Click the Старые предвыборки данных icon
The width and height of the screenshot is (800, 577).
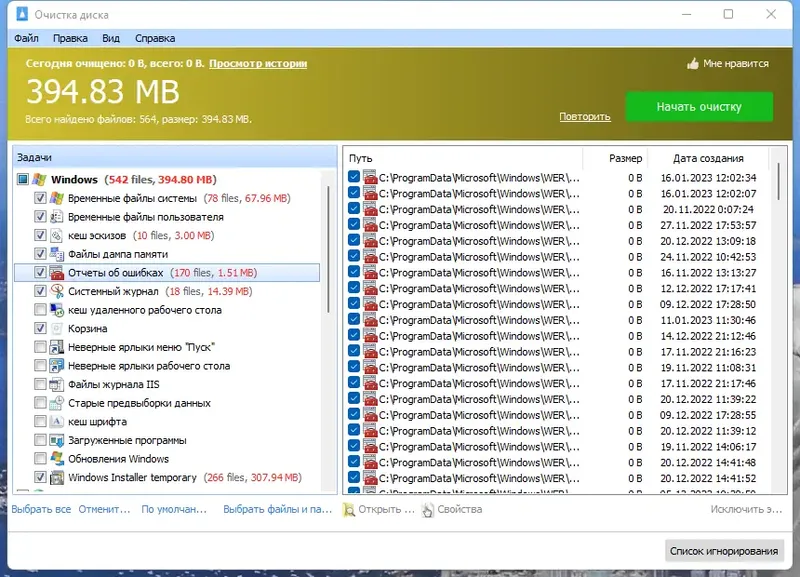coord(57,403)
